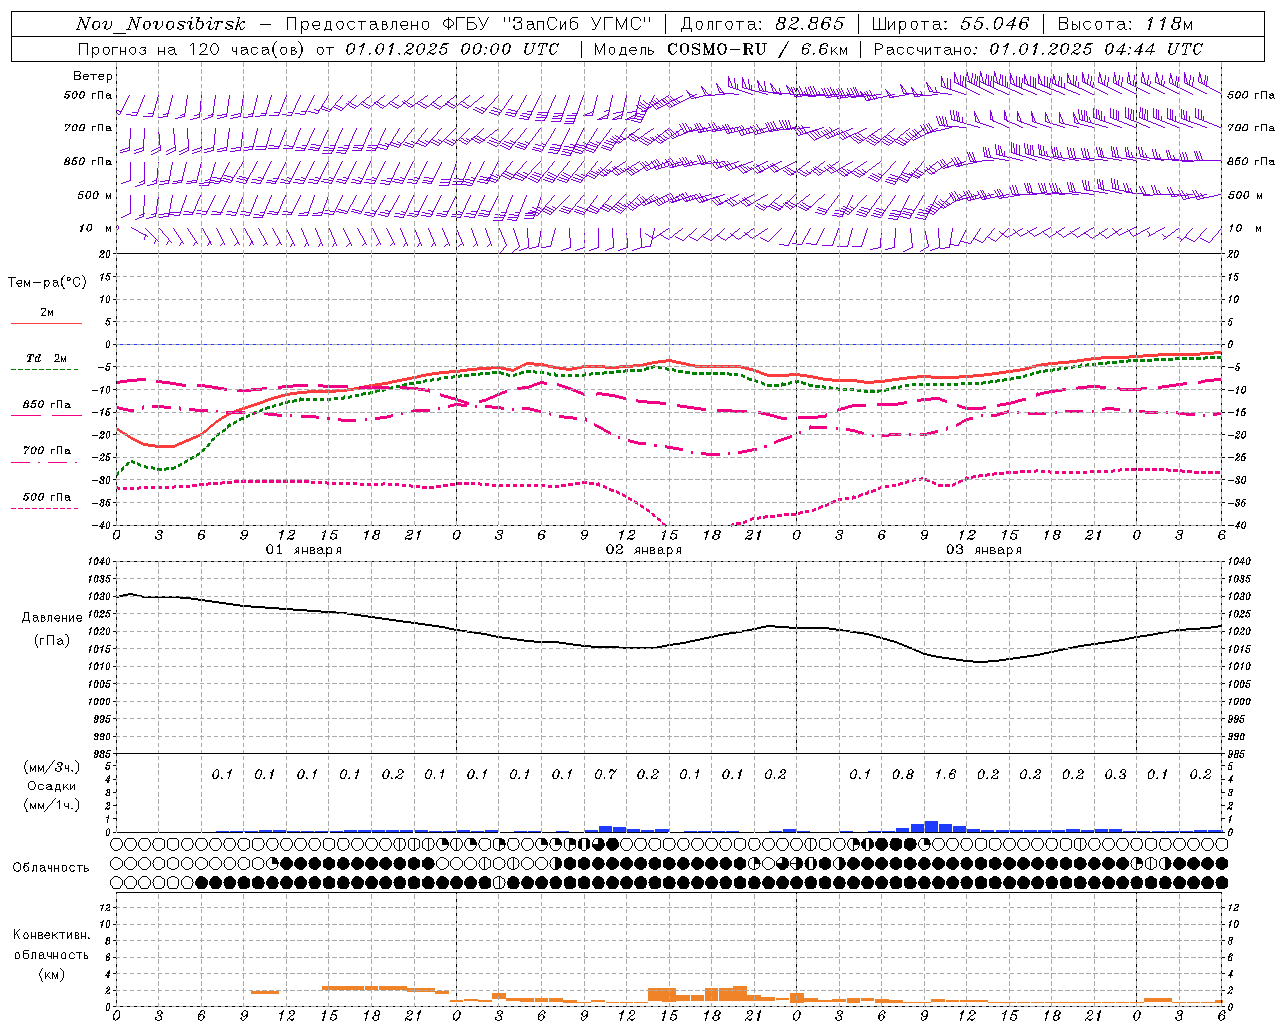The image size is (1280, 1024).
Task: Click the '(гПа)' pressure unit label
Action: pyautogui.click(x=52, y=640)
